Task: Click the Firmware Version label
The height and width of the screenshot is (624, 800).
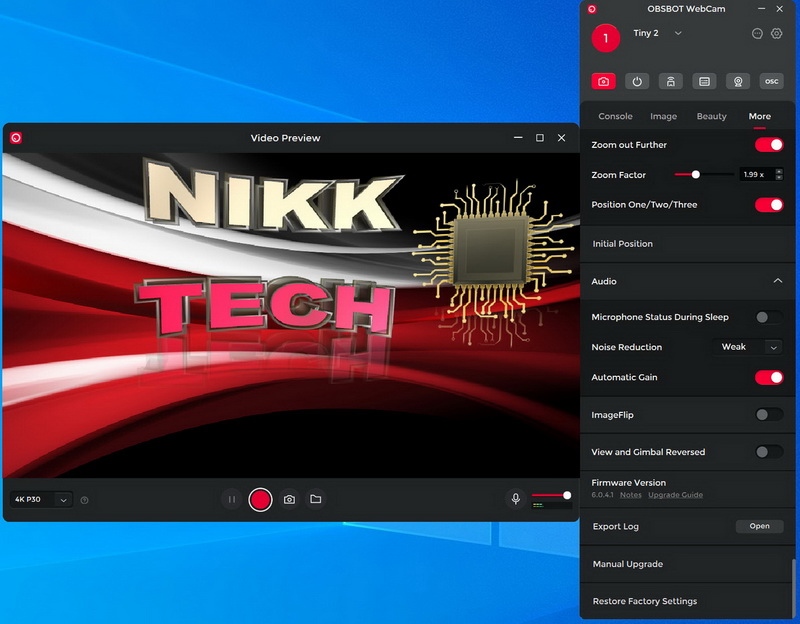Action: 629,483
